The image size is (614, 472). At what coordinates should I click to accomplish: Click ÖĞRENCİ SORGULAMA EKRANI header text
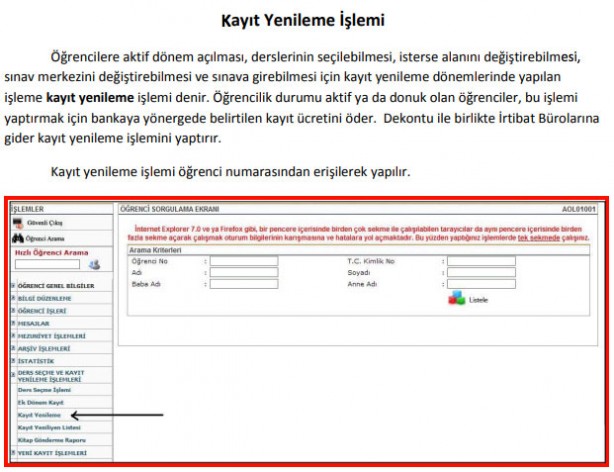pos(170,209)
